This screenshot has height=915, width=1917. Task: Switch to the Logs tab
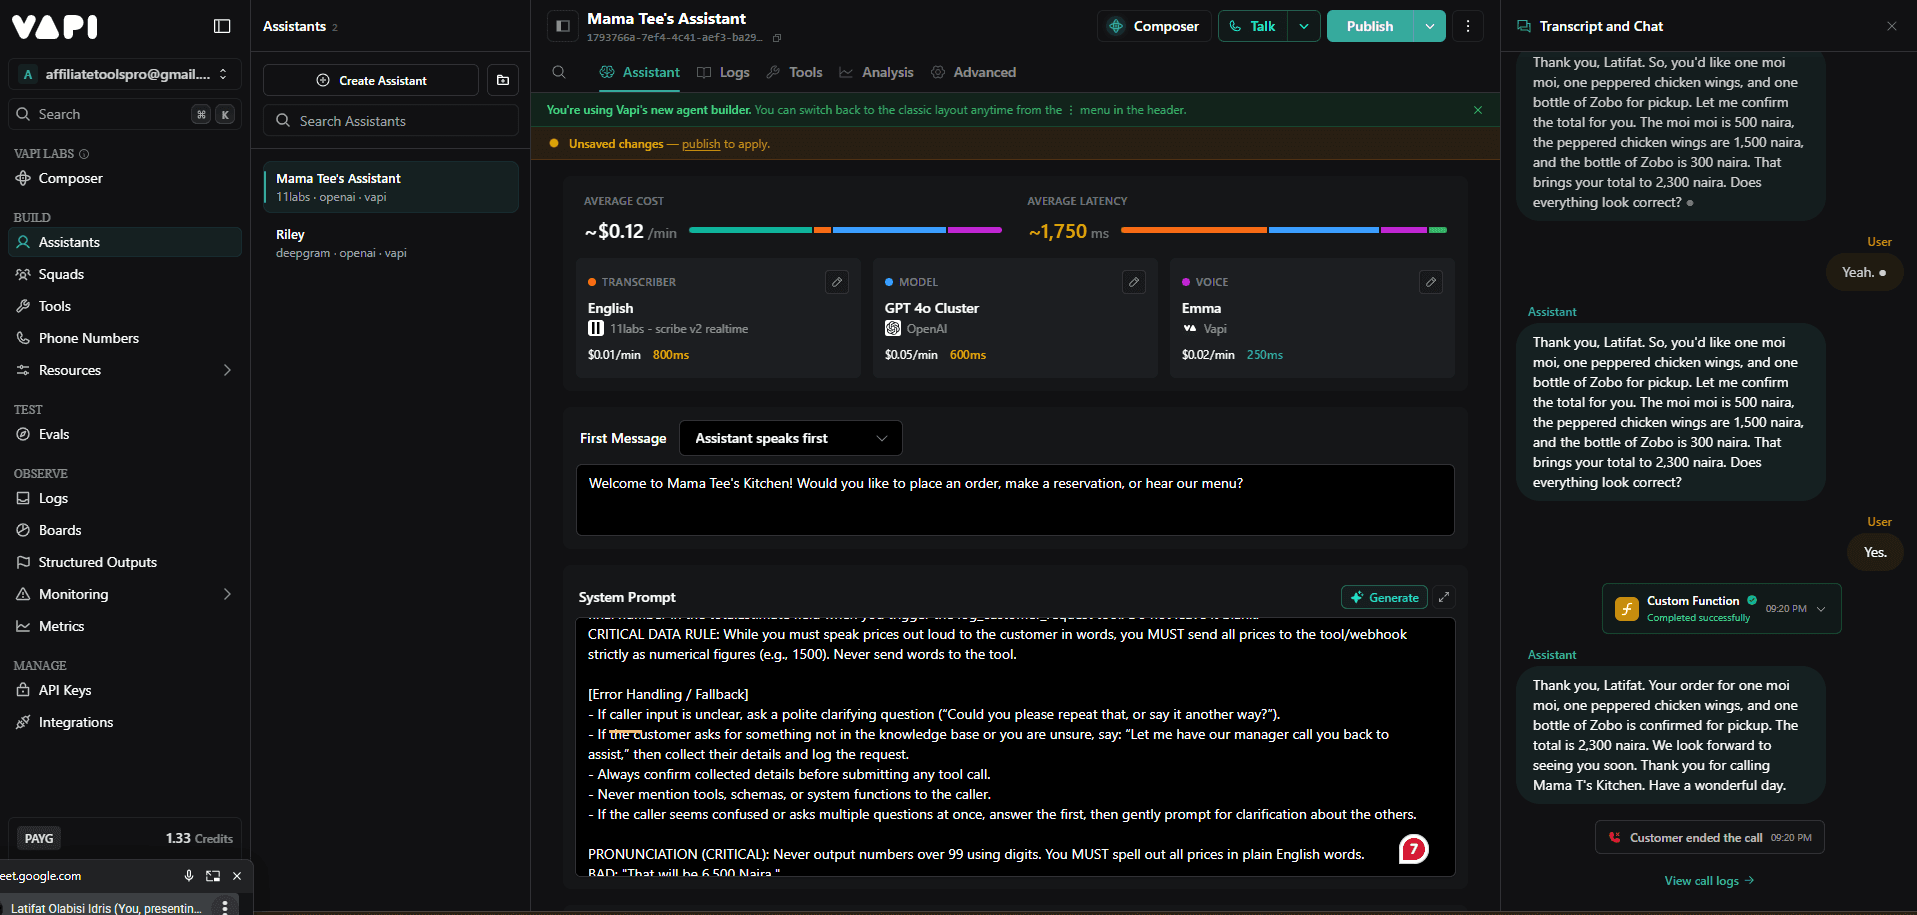click(723, 72)
